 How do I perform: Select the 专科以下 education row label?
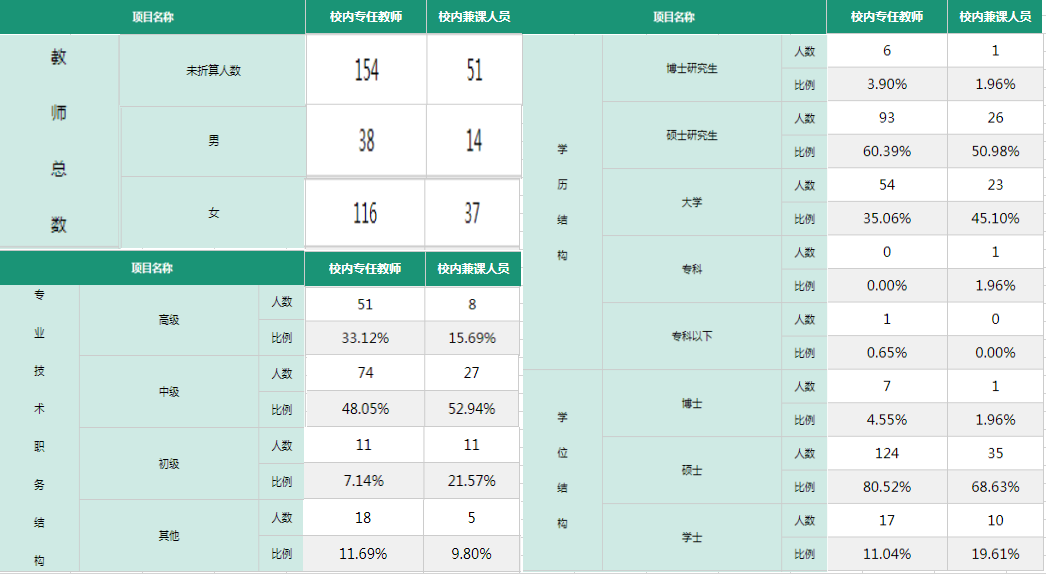click(692, 336)
